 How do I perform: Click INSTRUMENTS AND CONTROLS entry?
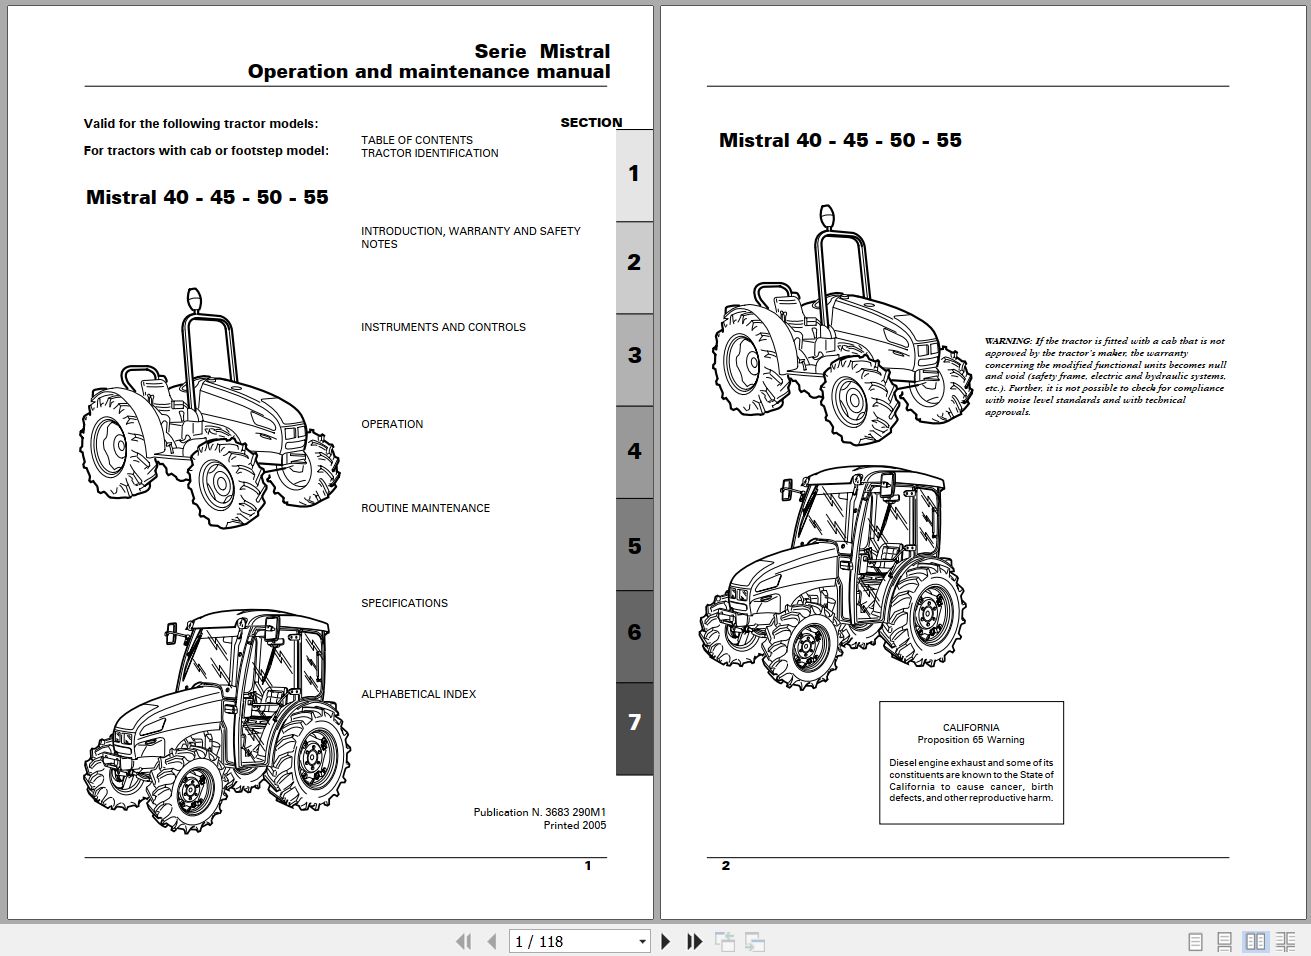(443, 327)
